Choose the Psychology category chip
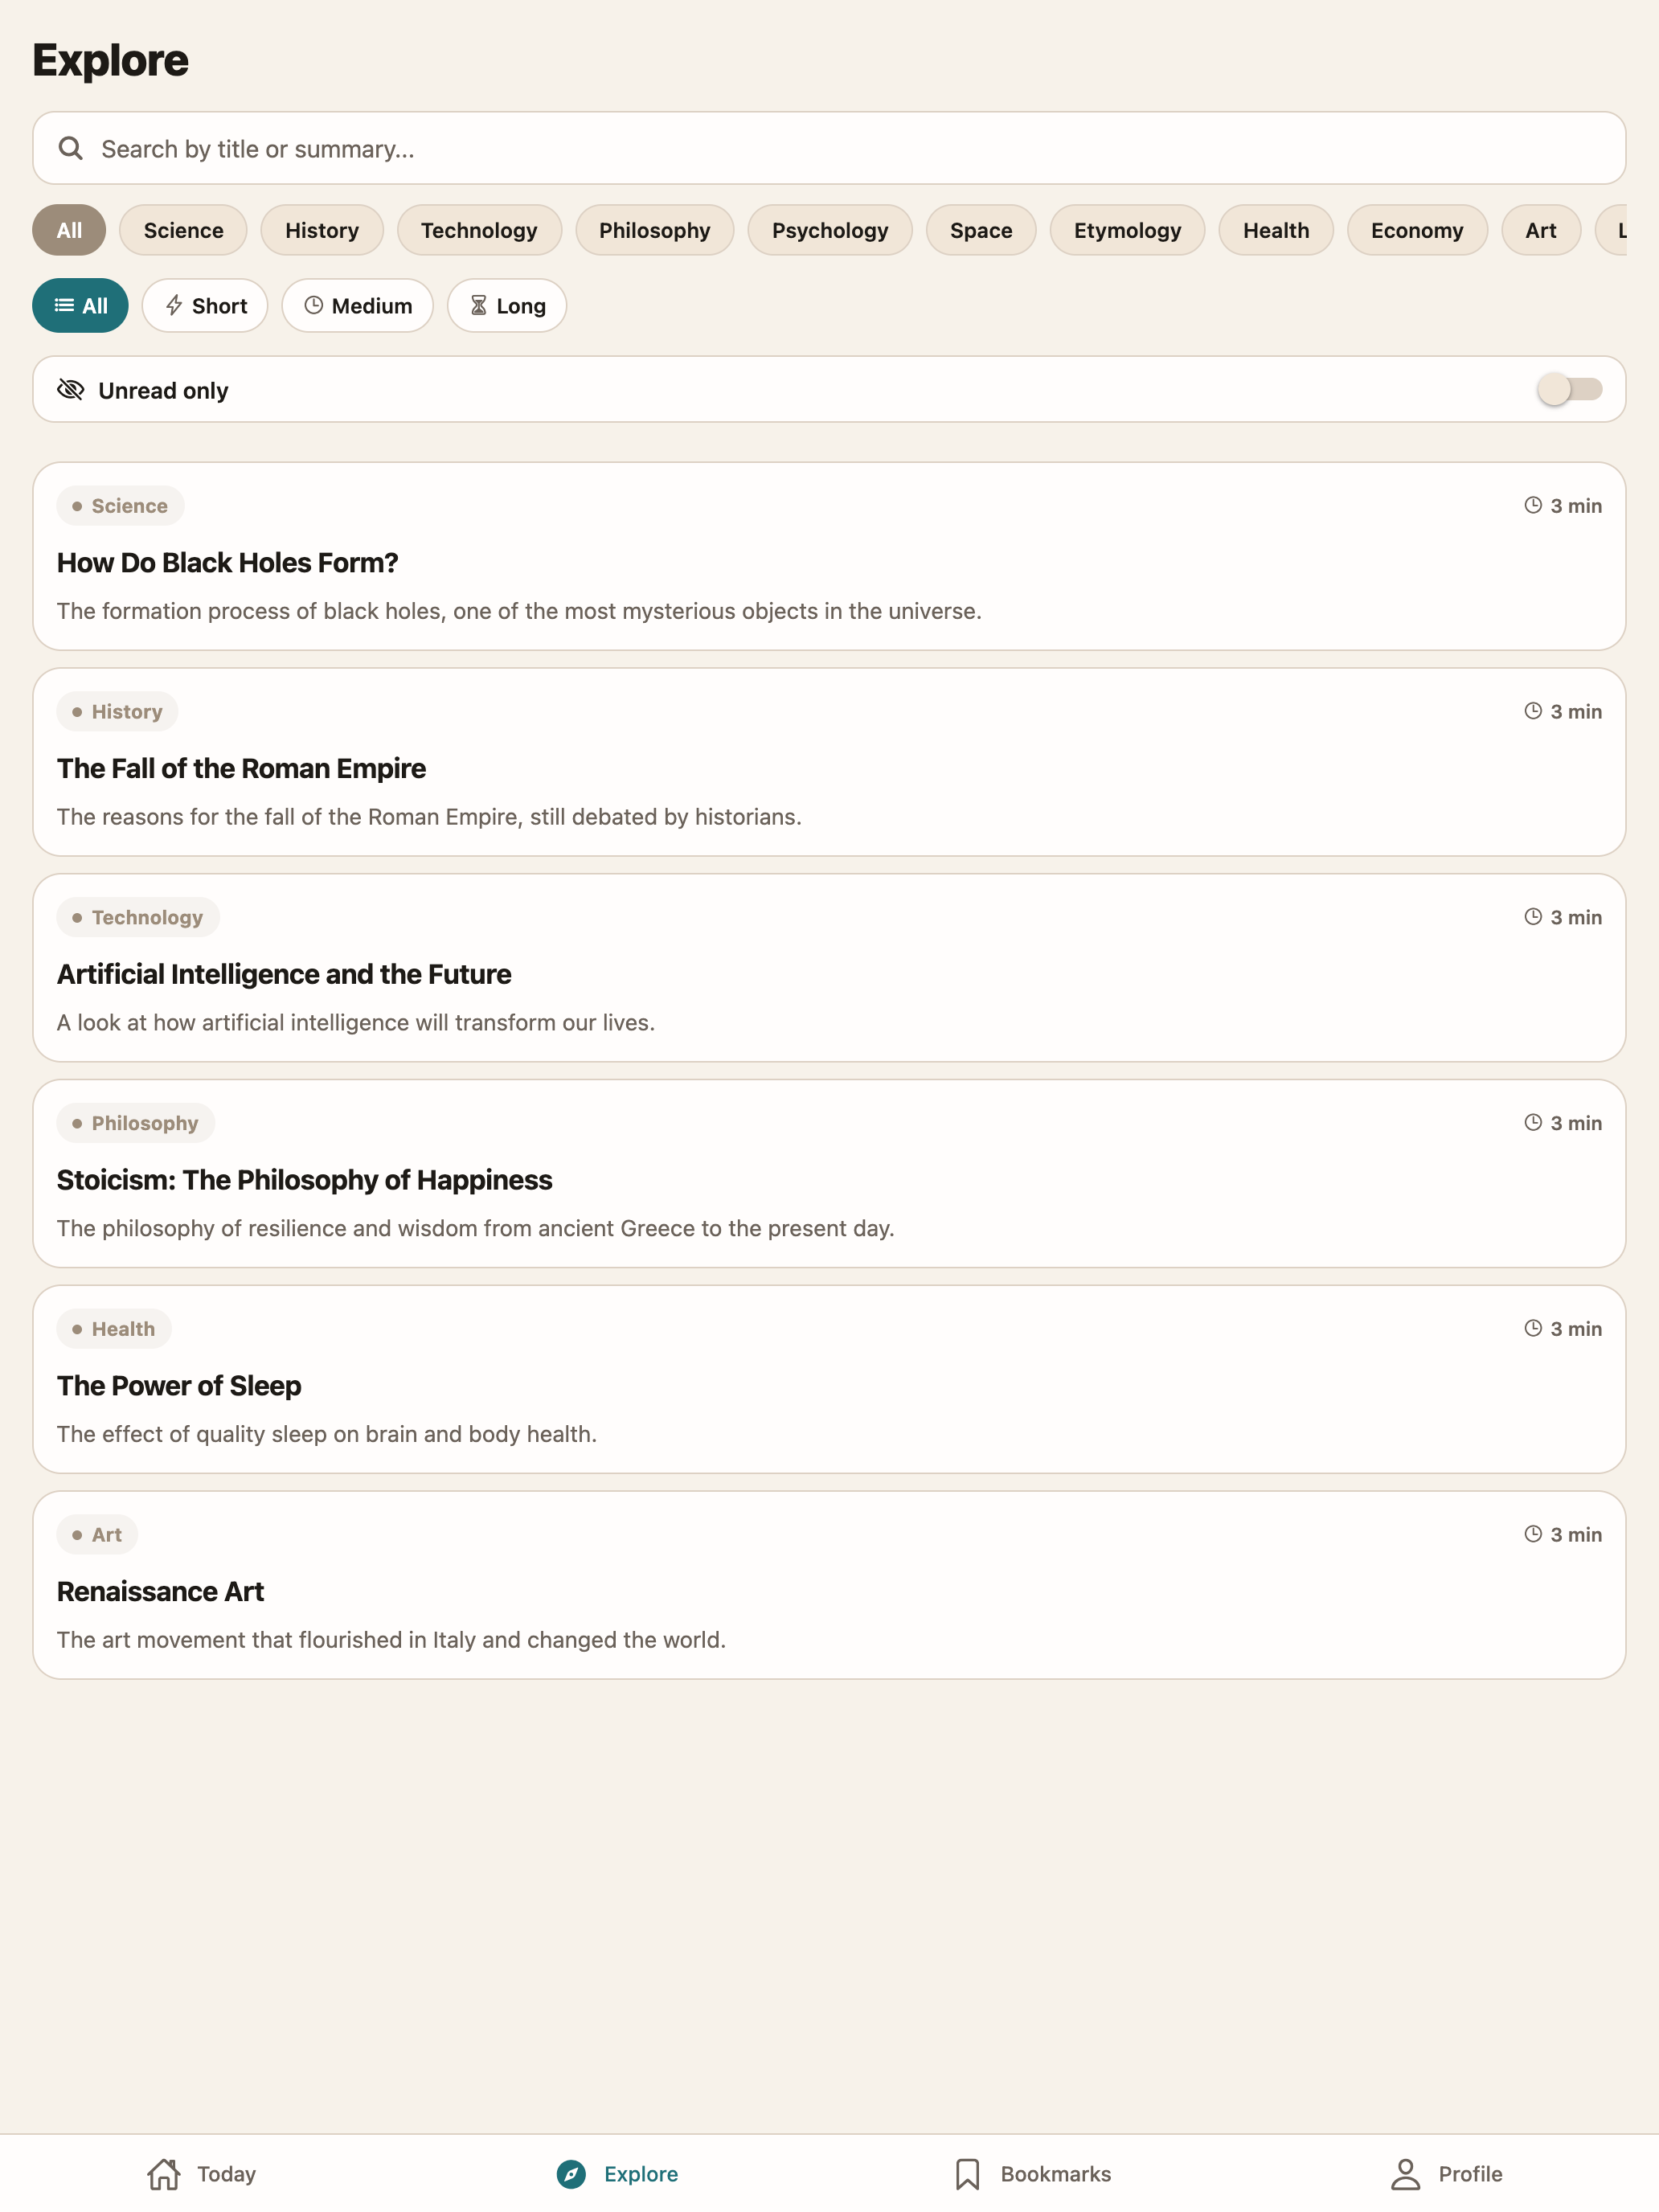1659x2212 pixels. pos(829,230)
